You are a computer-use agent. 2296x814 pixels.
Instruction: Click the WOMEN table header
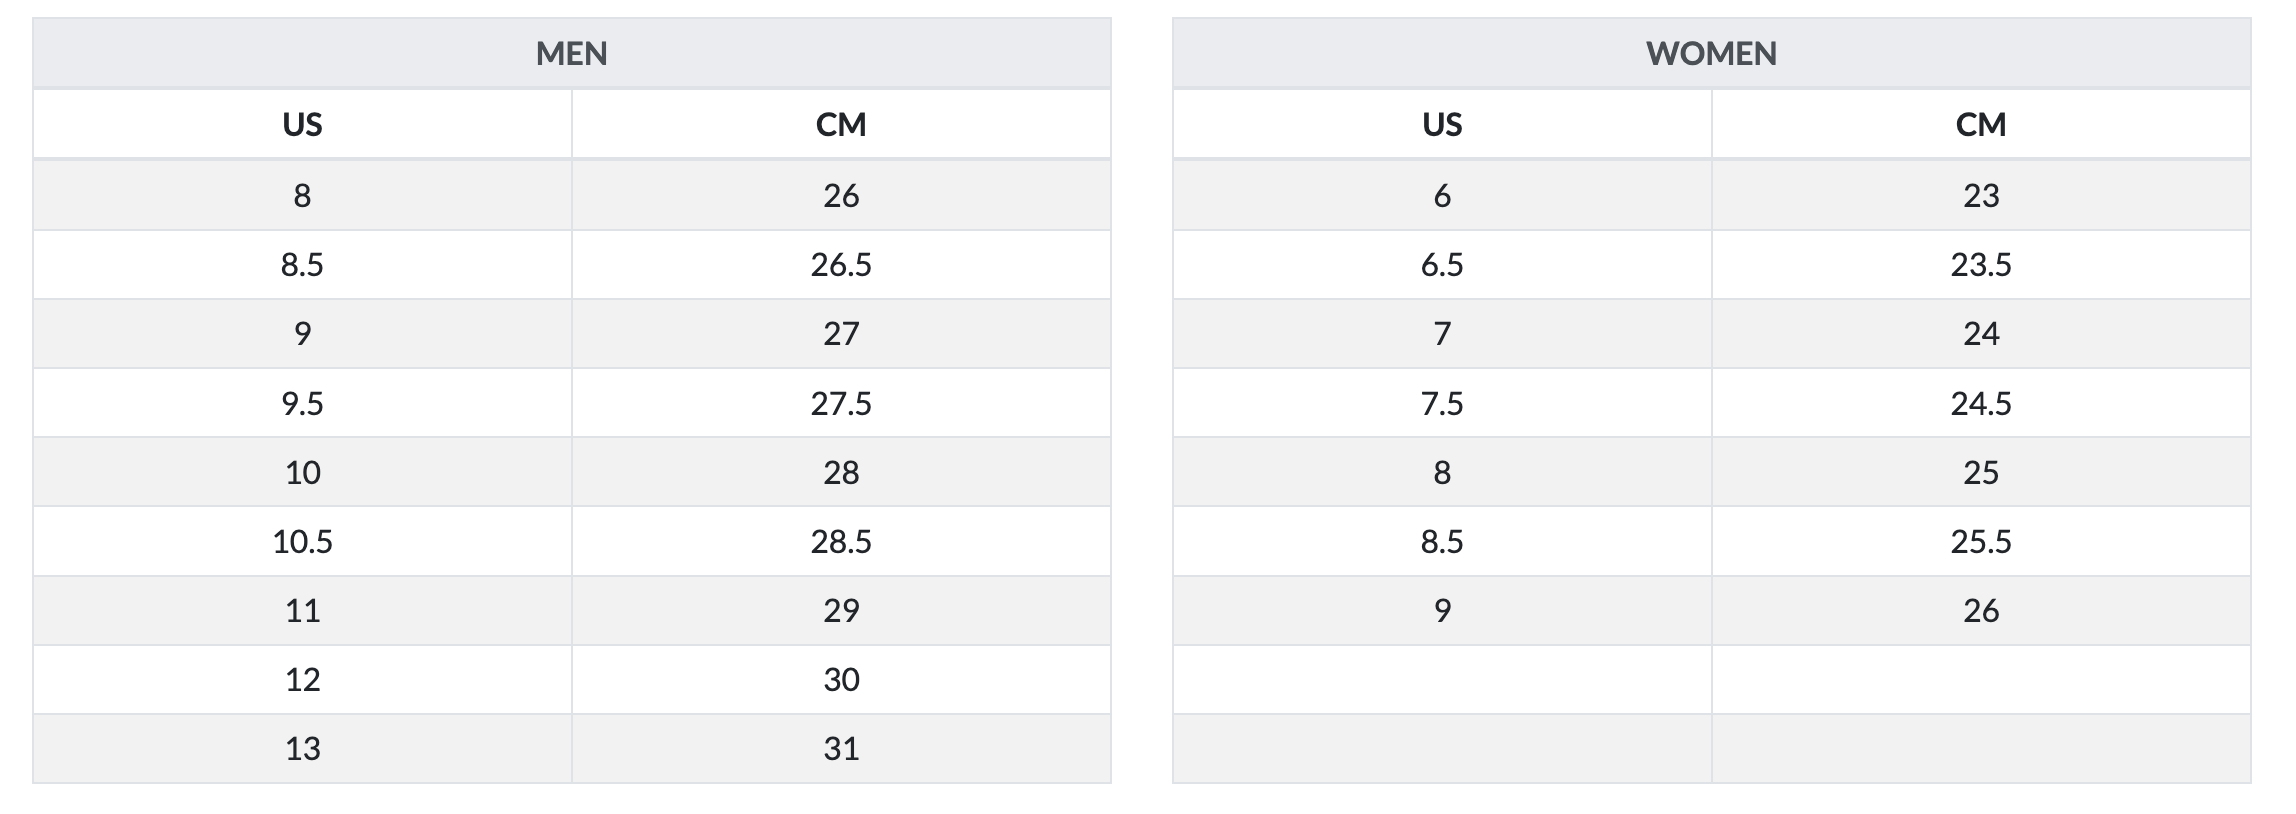pyautogui.click(x=1711, y=53)
